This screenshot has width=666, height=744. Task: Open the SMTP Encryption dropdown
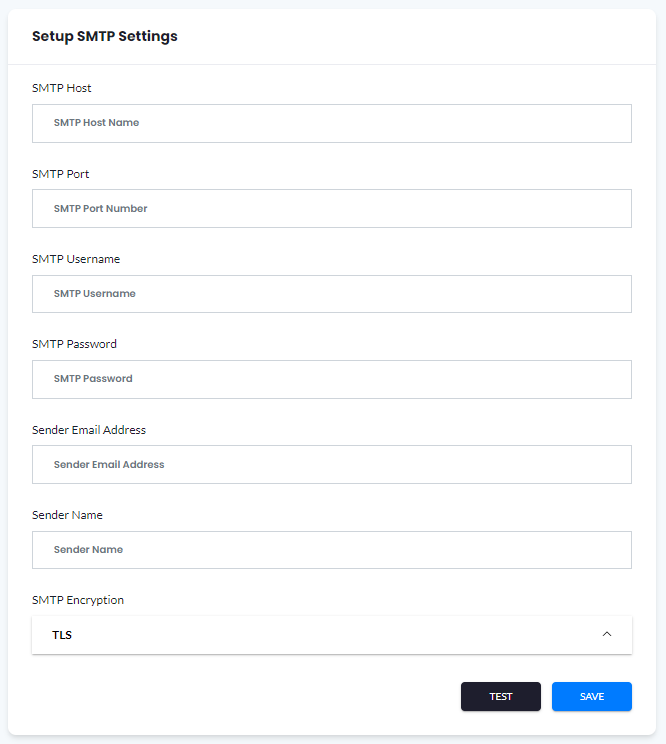[331, 635]
